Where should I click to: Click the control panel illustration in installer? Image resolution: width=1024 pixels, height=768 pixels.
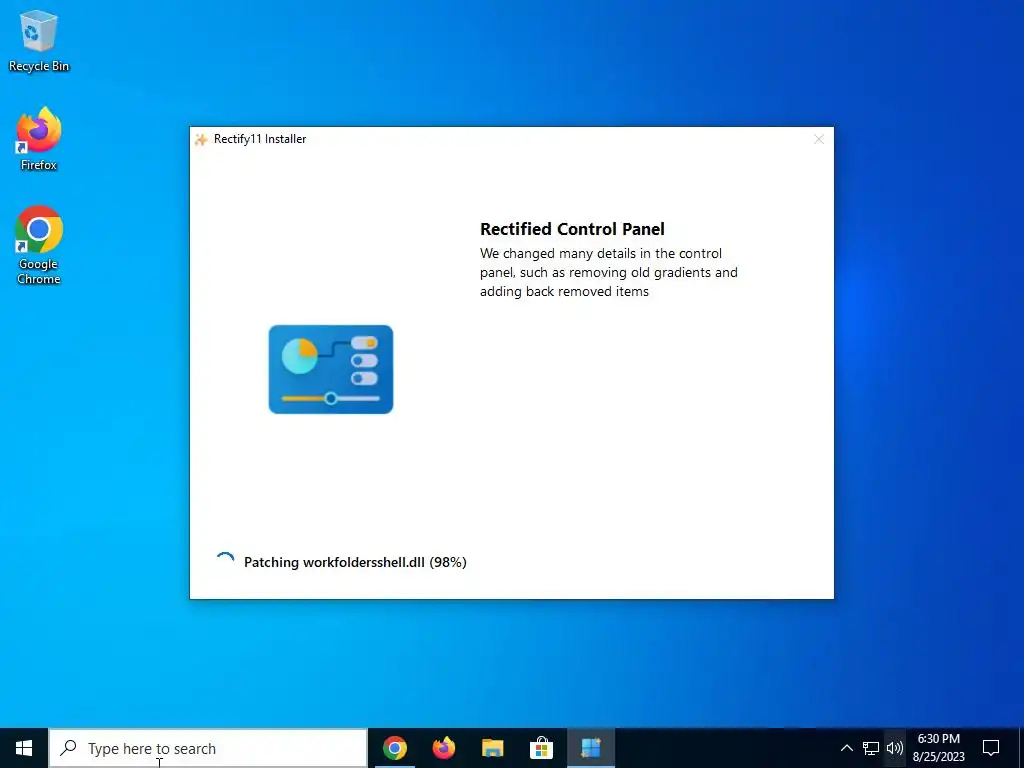(x=331, y=369)
